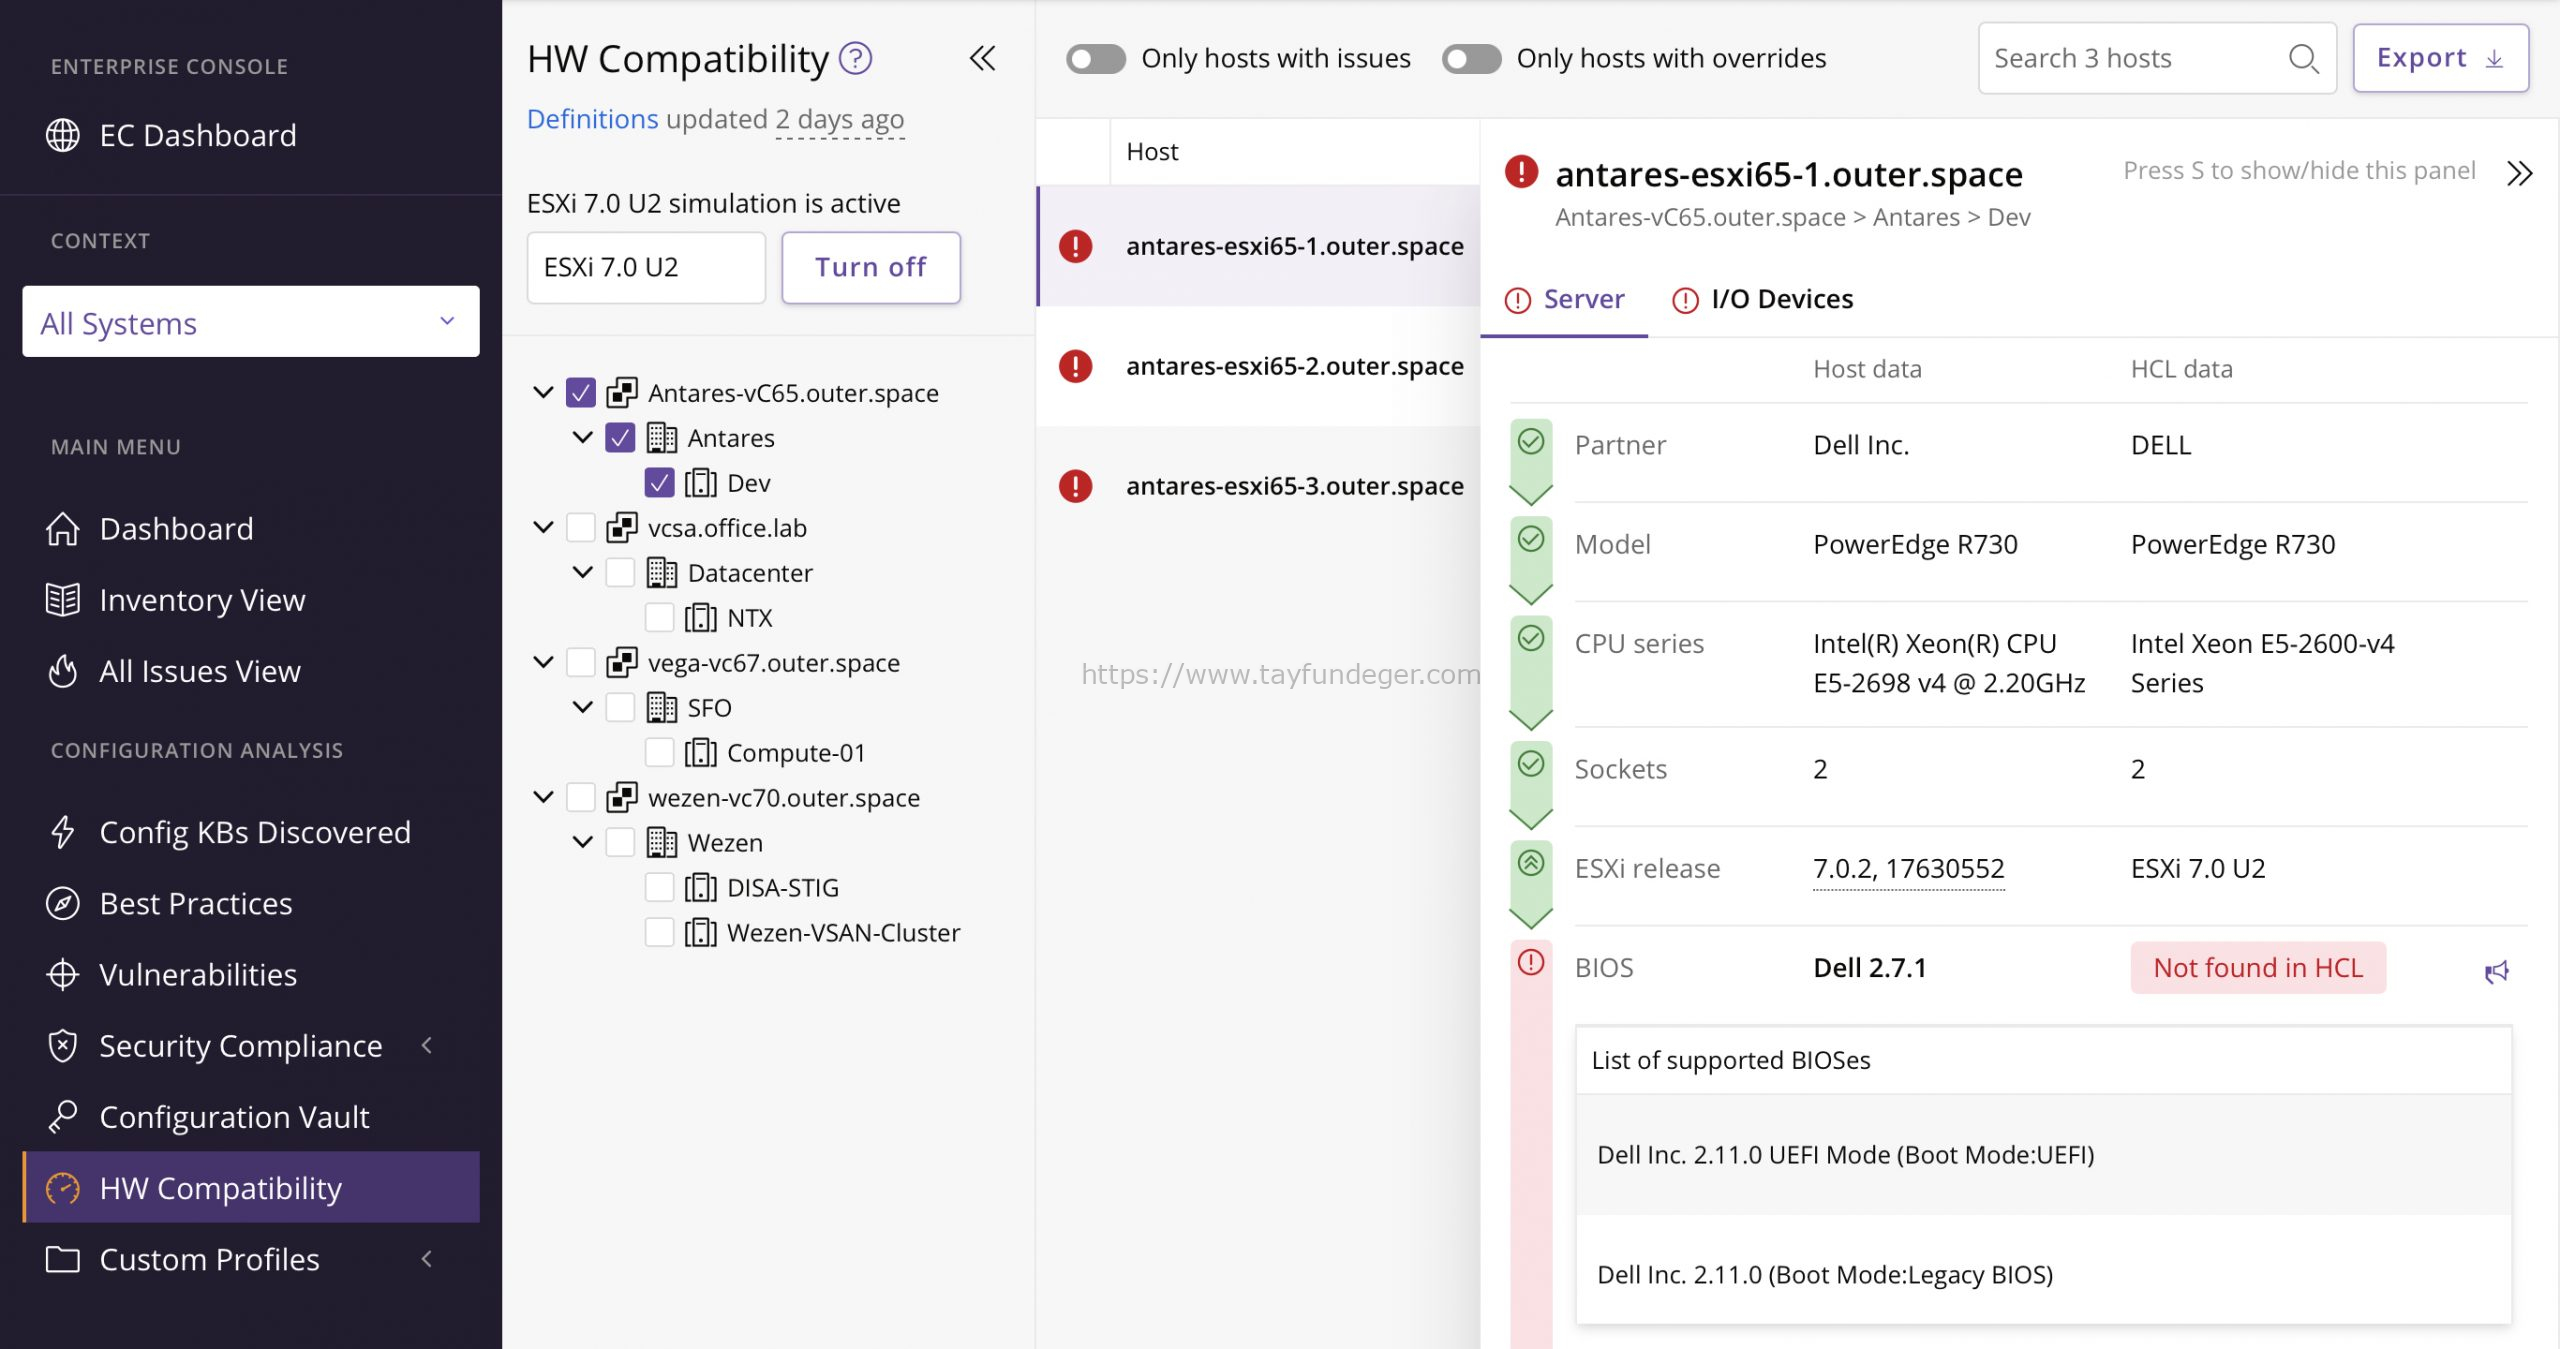The width and height of the screenshot is (2560, 1349).
Task: Uncheck Antares-vC65.outer.space checkbox
Action: (x=580, y=392)
